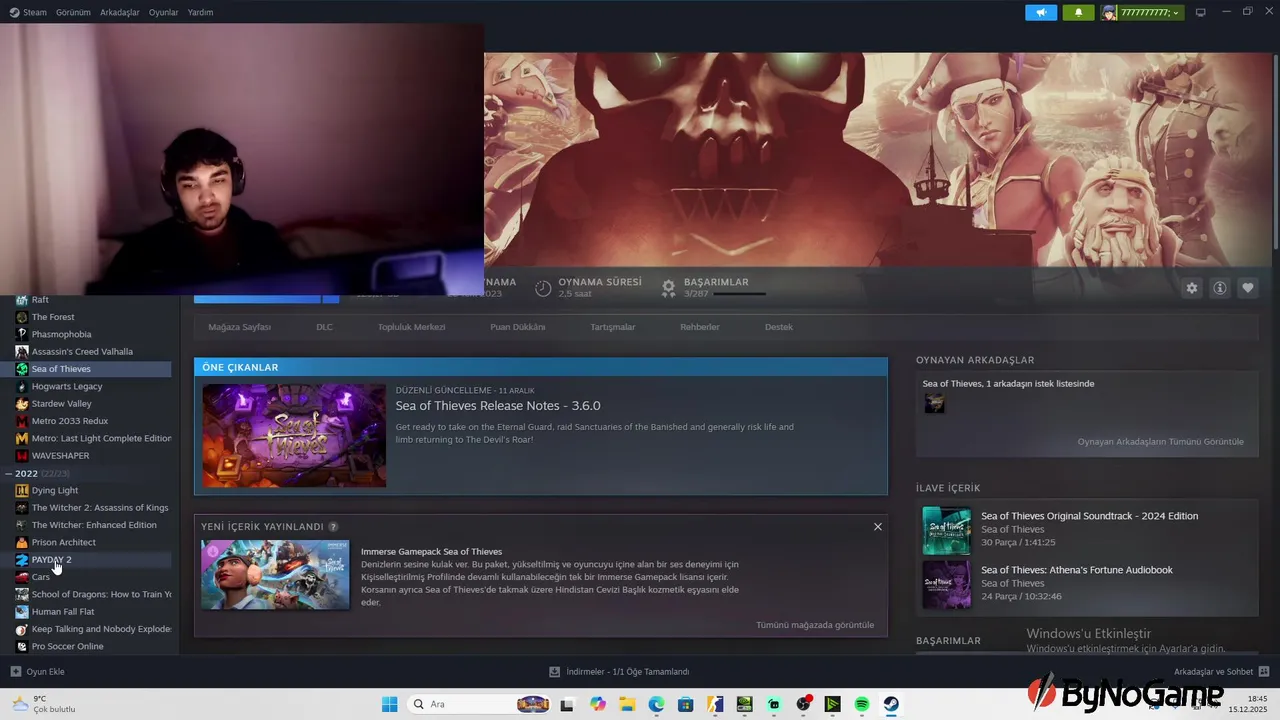Viewport: 1280px width, 720px height.
Task: Click the friend avatar under Oynayan Arkadaşlar
Action: tap(934, 403)
